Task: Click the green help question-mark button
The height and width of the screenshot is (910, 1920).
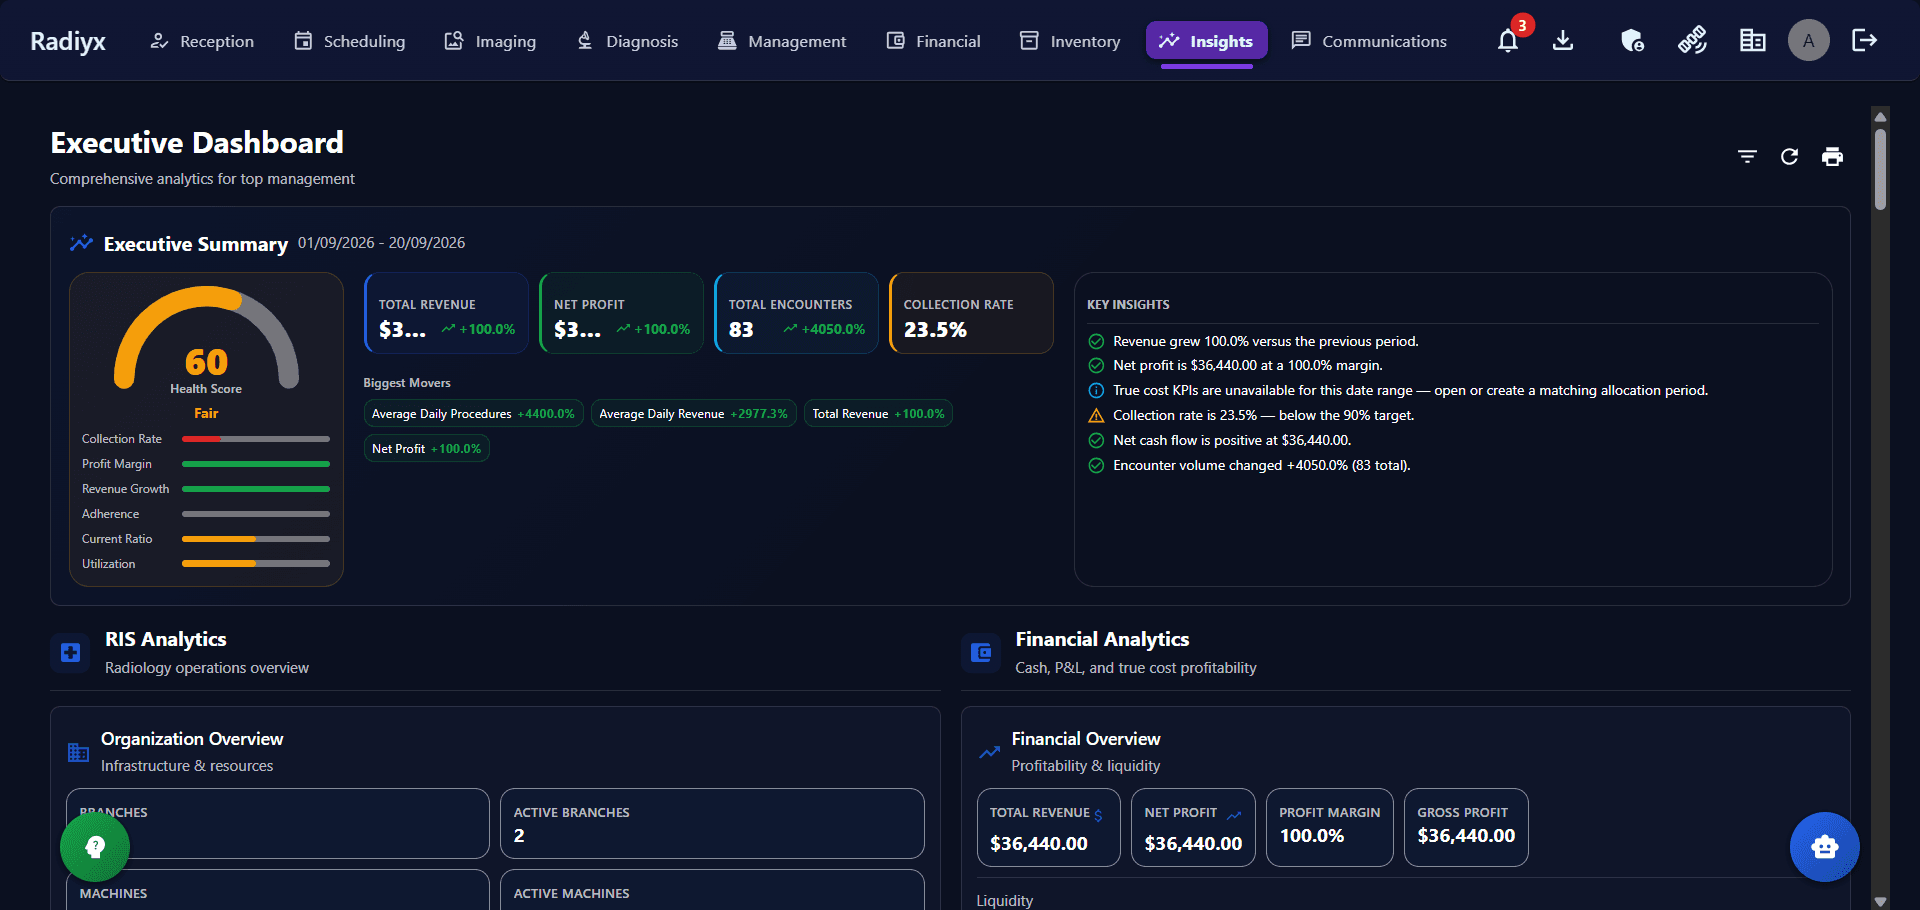Action: (95, 847)
